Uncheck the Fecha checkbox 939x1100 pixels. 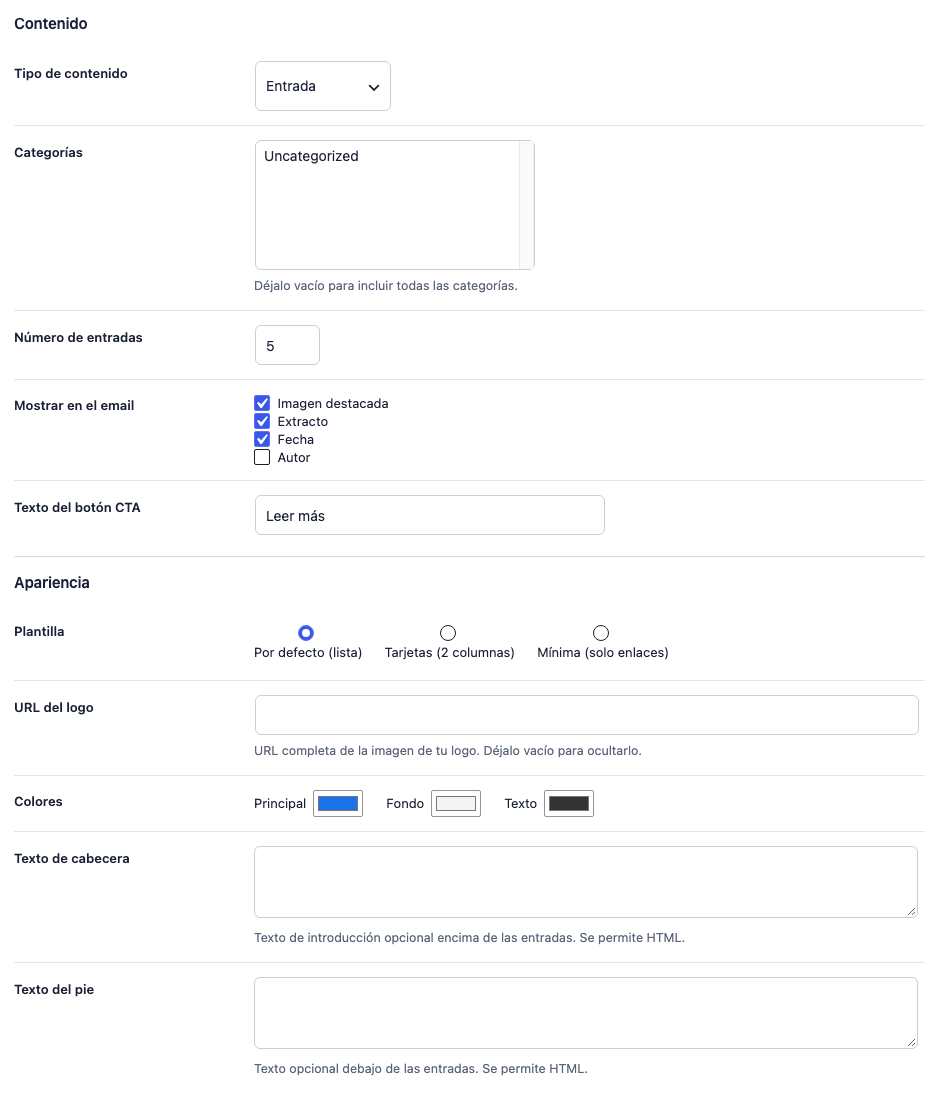262,440
